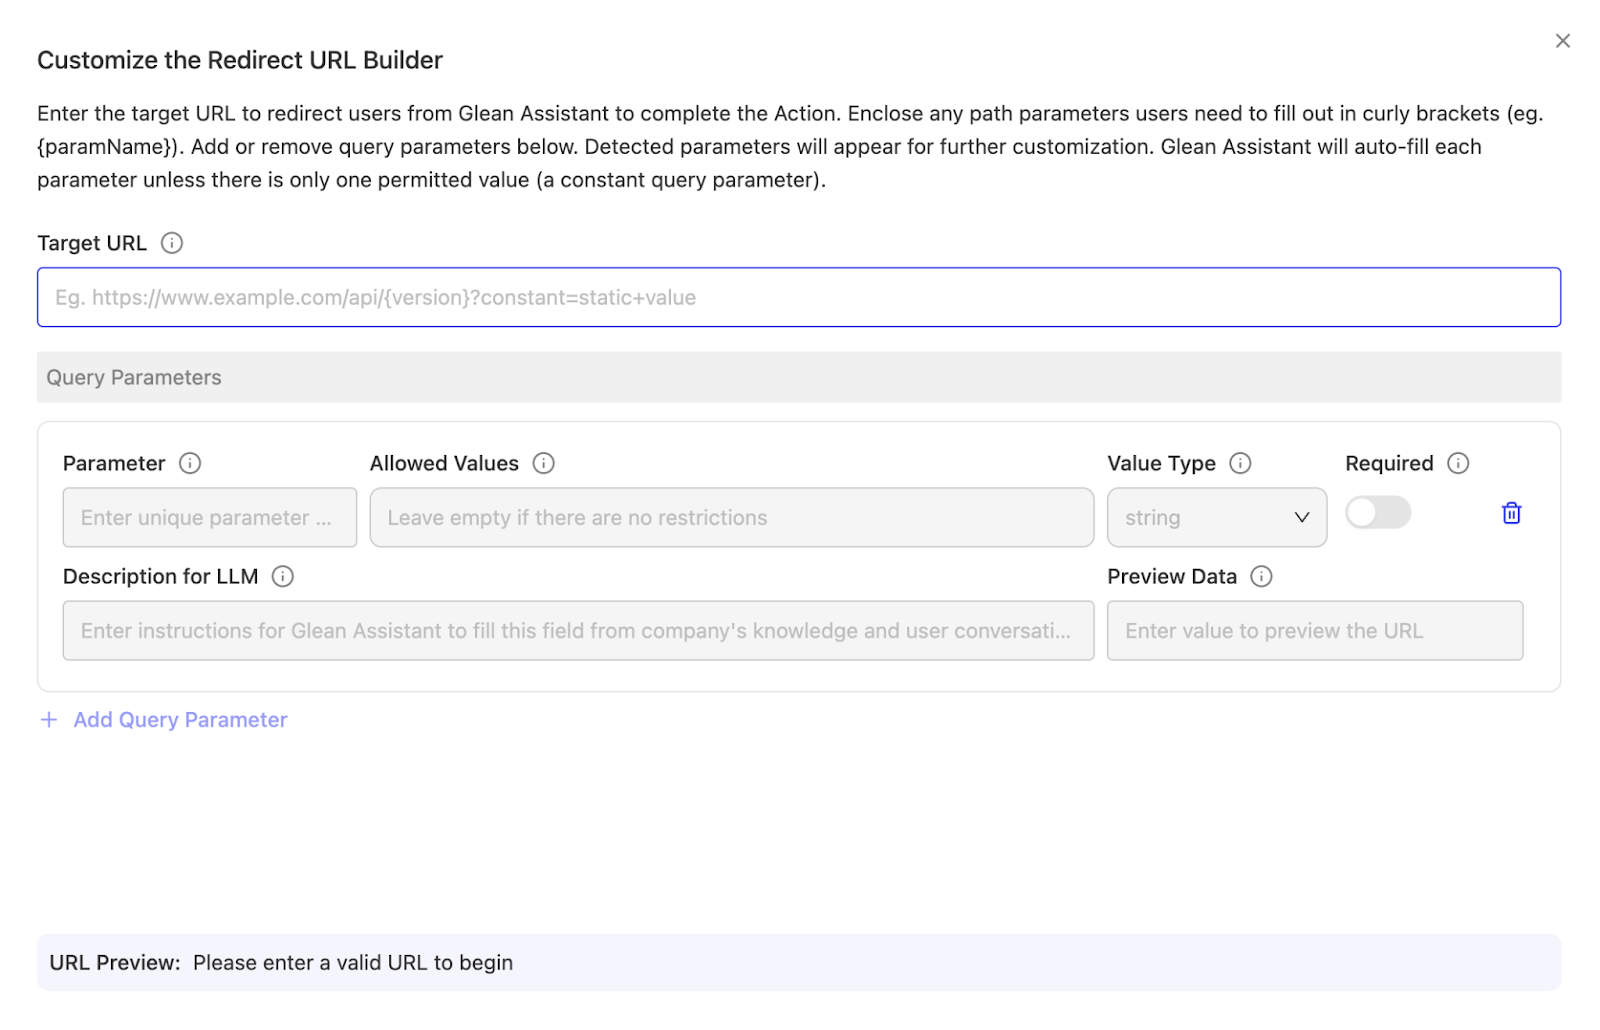Image resolution: width=1600 pixels, height=1030 pixels.
Task: Click the Description for LLM instructions field
Action: pos(578,630)
